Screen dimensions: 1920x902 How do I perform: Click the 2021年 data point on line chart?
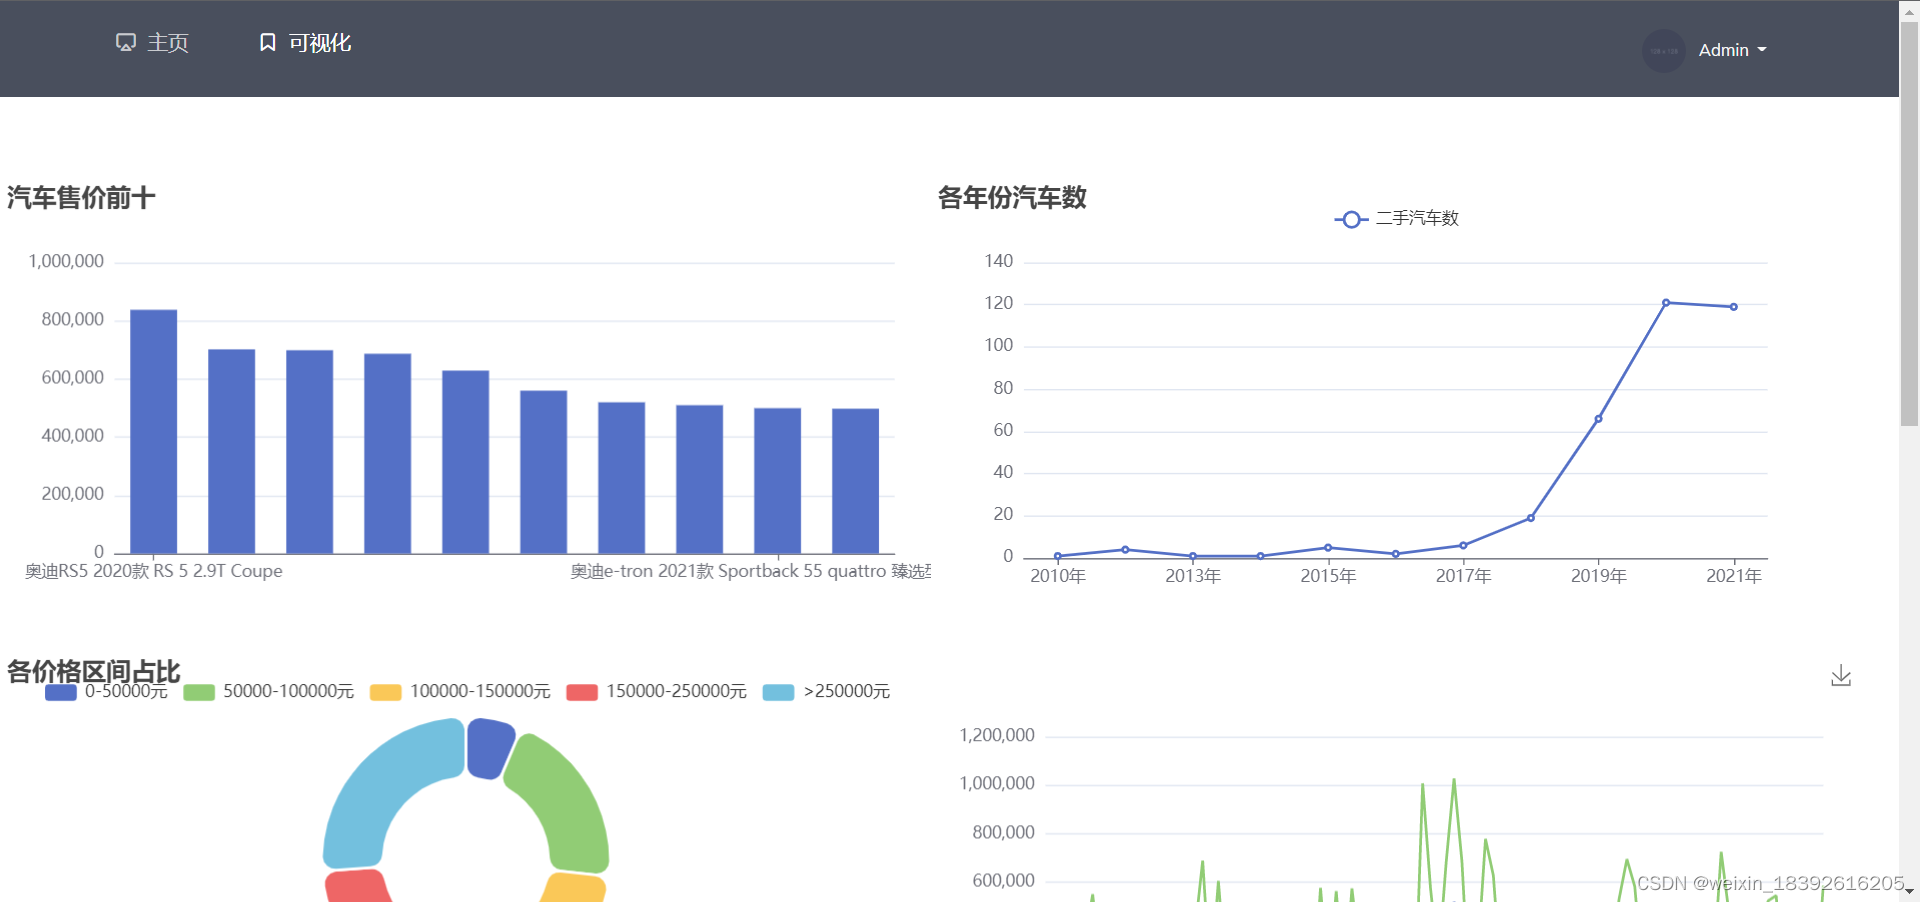click(x=1734, y=307)
